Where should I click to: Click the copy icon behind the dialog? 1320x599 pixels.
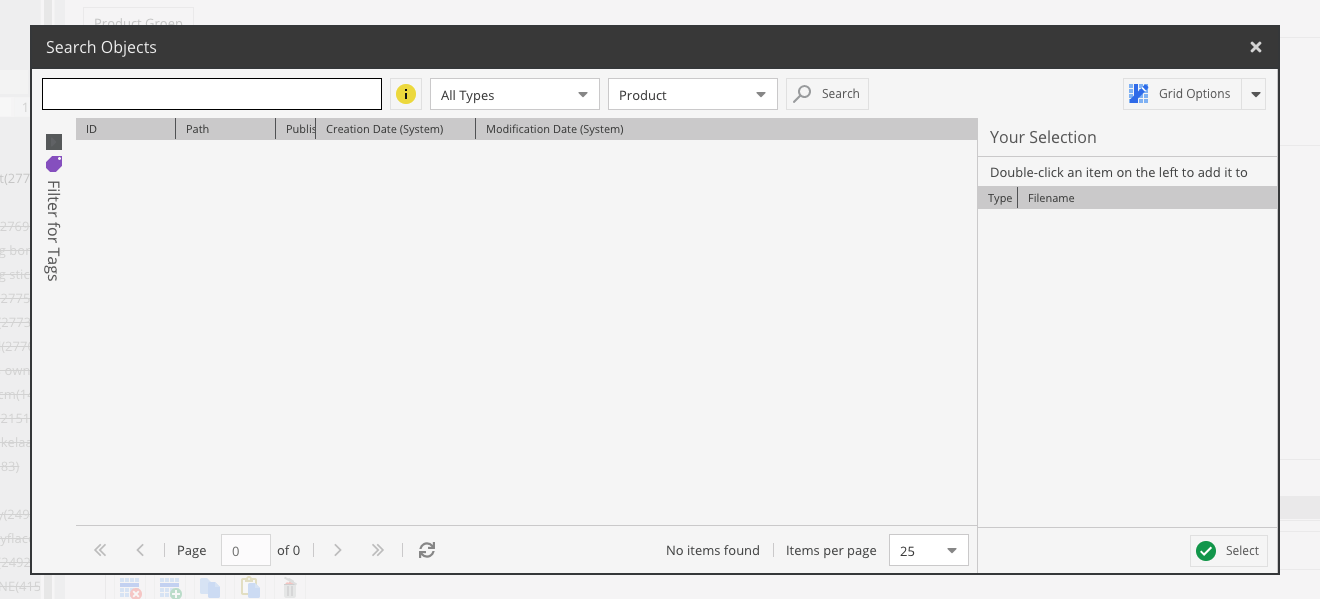point(210,587)
